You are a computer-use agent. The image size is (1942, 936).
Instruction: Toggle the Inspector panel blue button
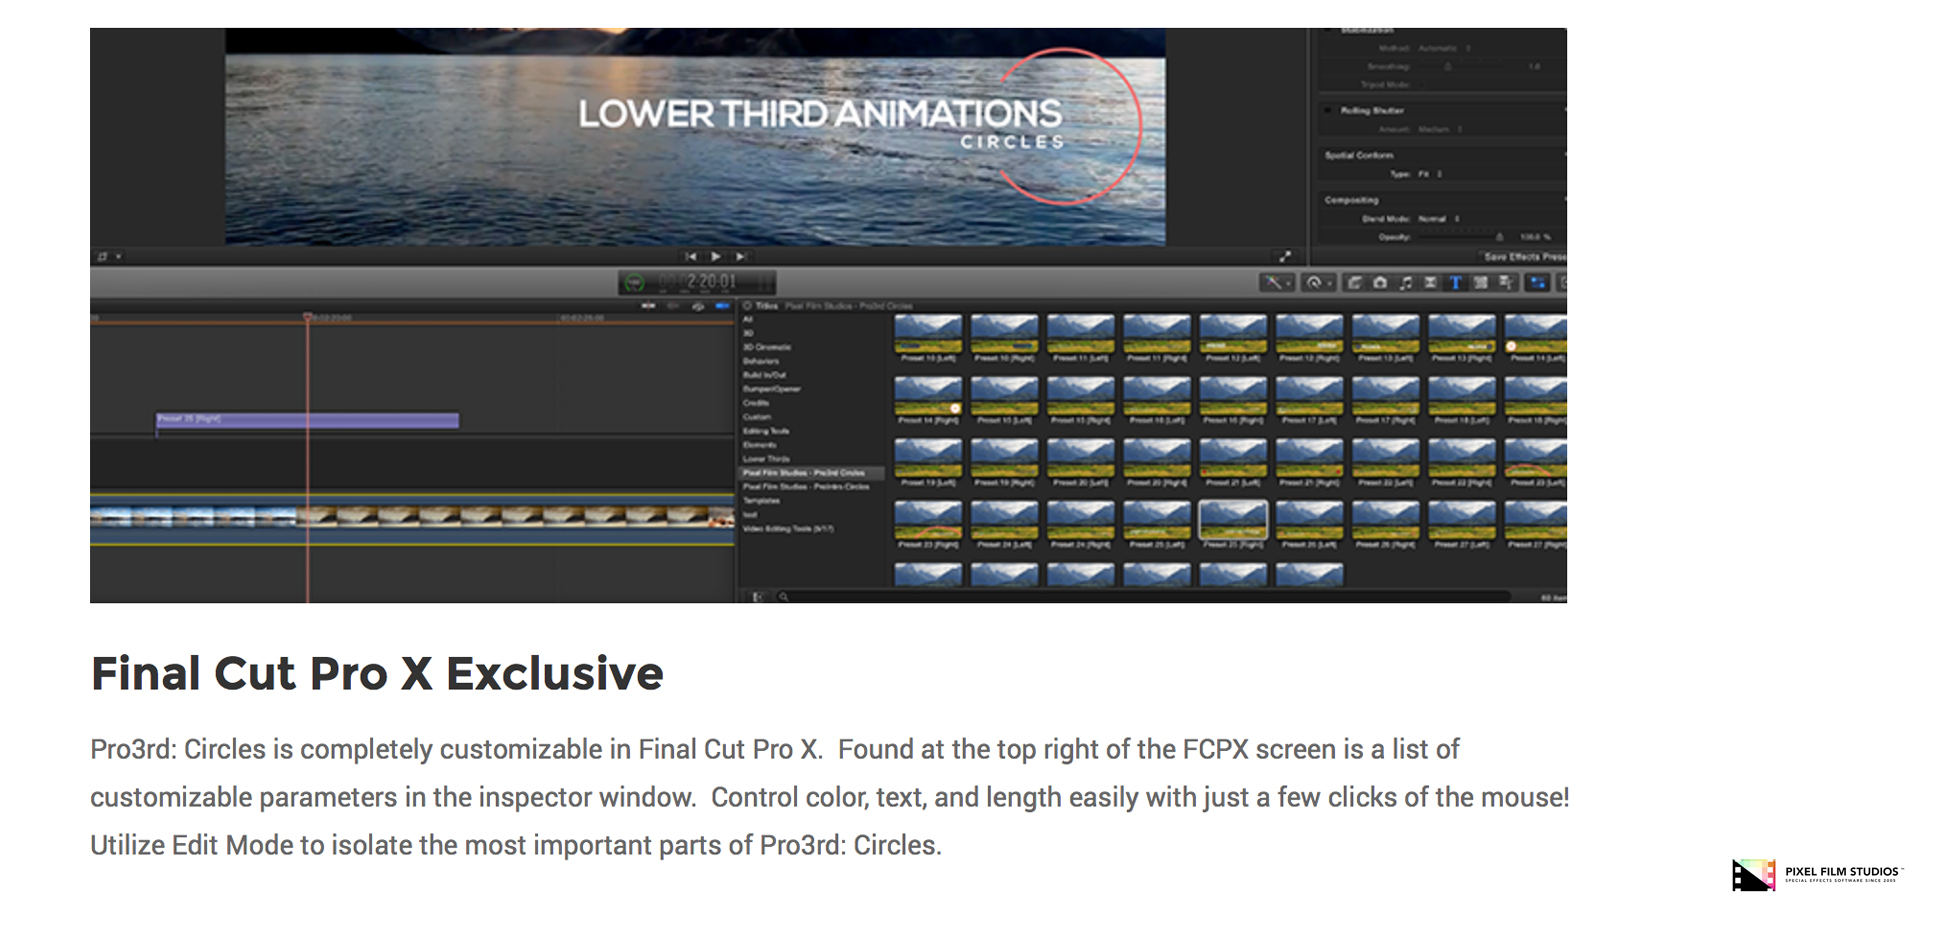pos(1538,283)
